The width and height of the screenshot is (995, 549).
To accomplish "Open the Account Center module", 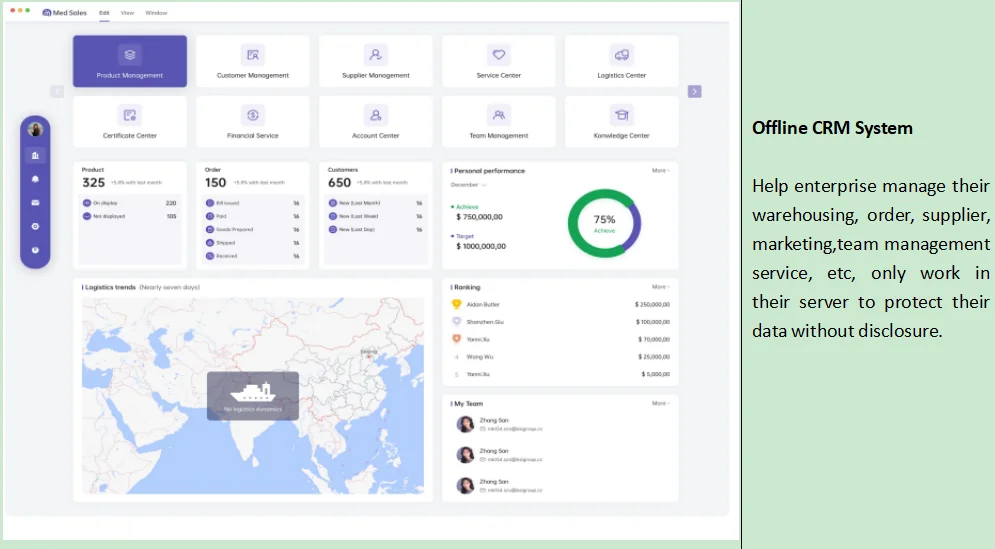I will tap(376, 122).
